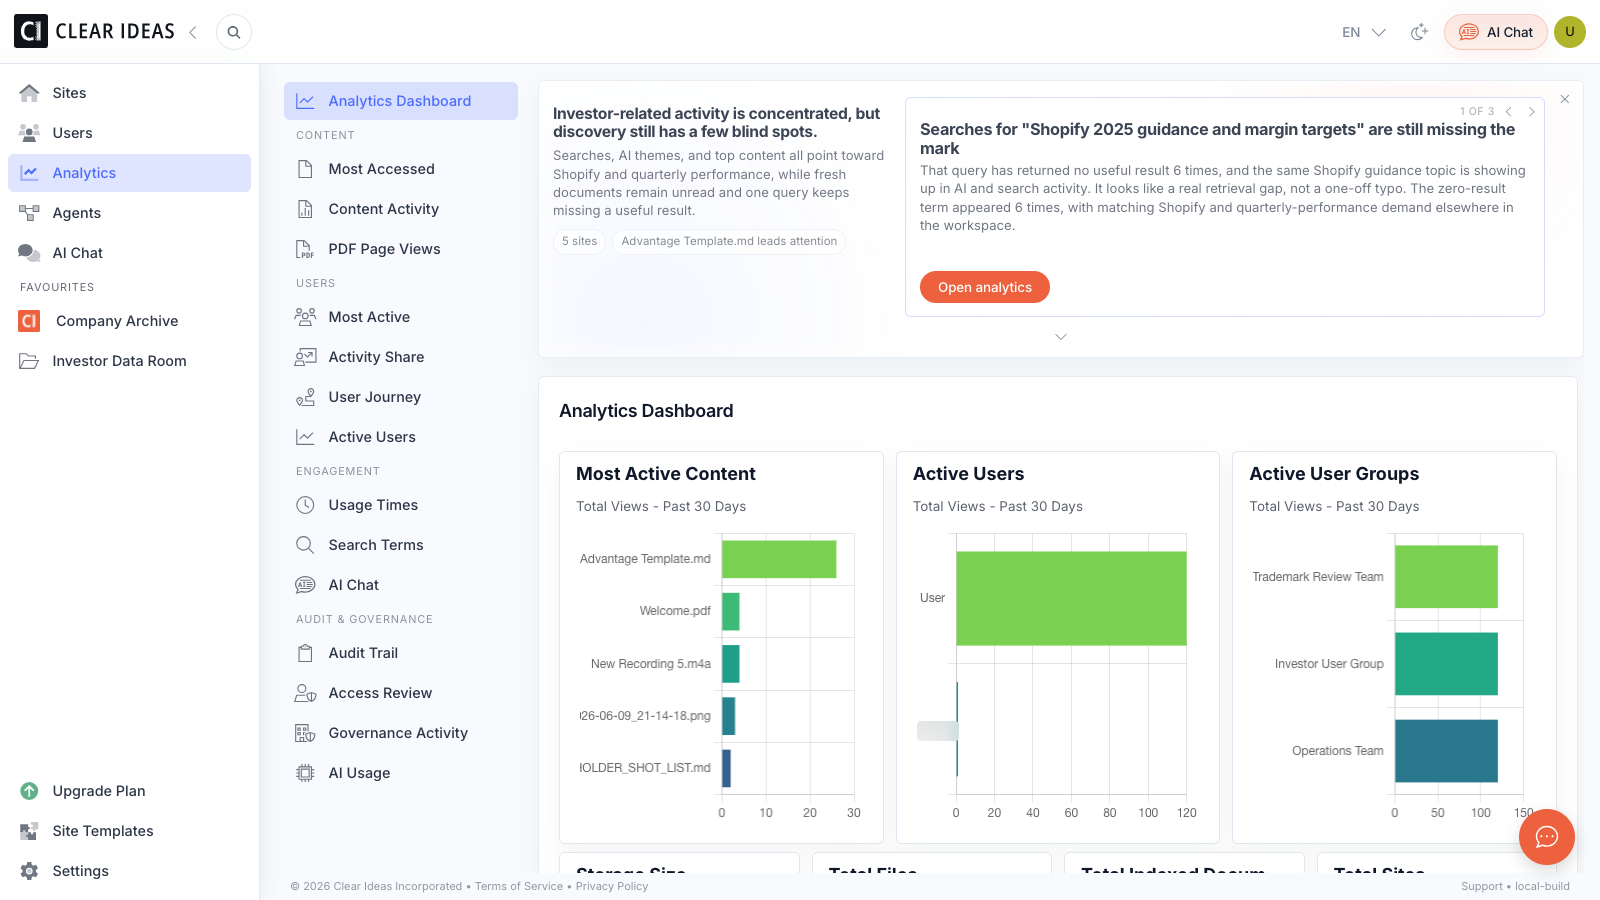Toggle the dark mode moon icon
Viewport: 1600px width, 900px height.
point(1419,32)
